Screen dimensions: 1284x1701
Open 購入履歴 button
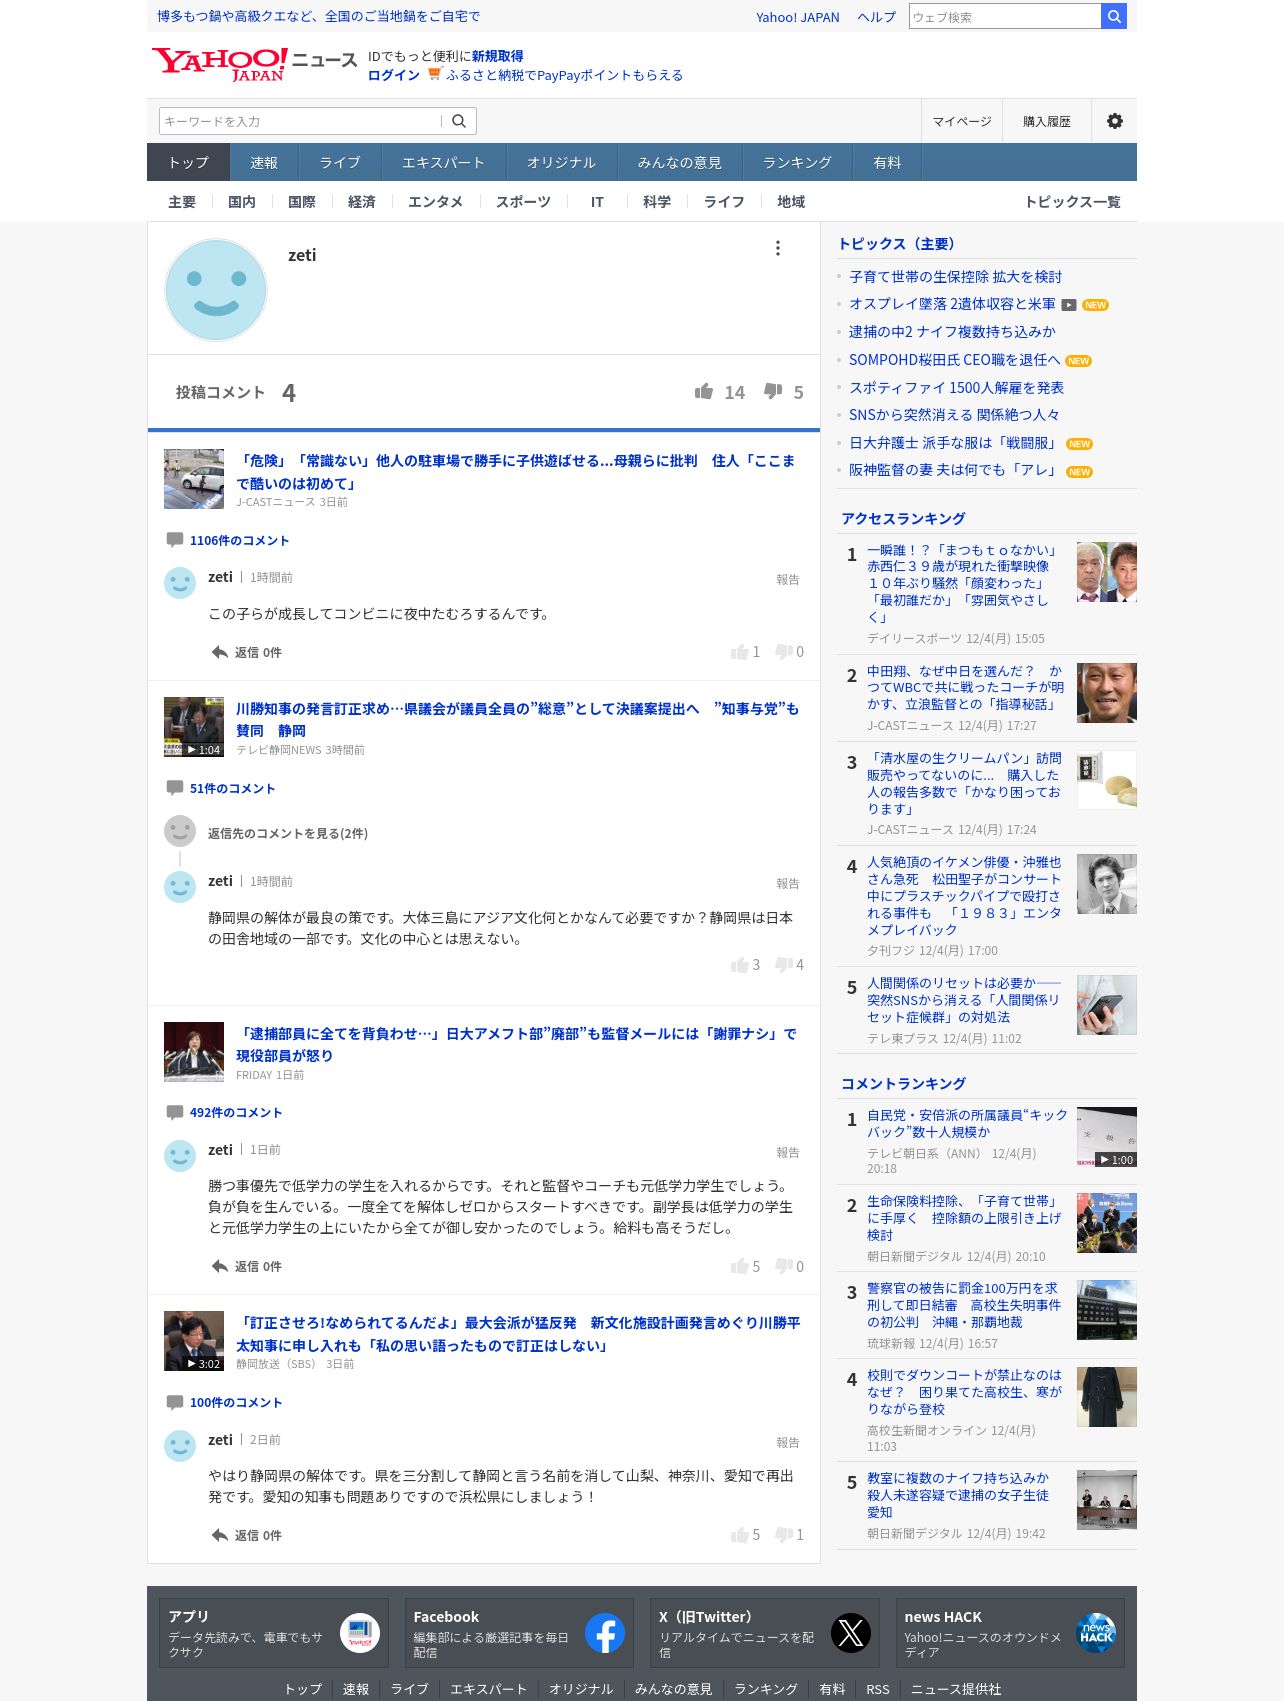coord(1046,121)
